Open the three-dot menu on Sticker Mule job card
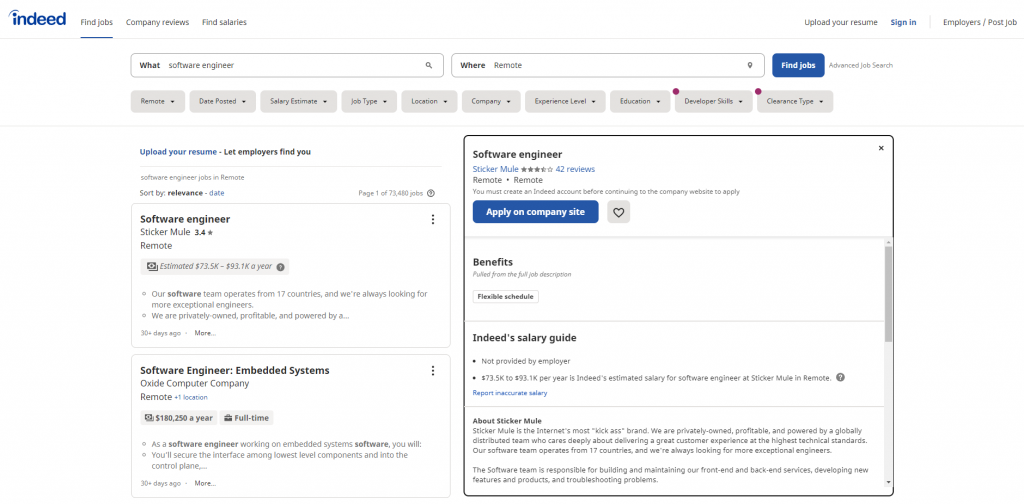The height and width of the screenshot is (504, 1024). pyautogui.click(x=432, y=219)
